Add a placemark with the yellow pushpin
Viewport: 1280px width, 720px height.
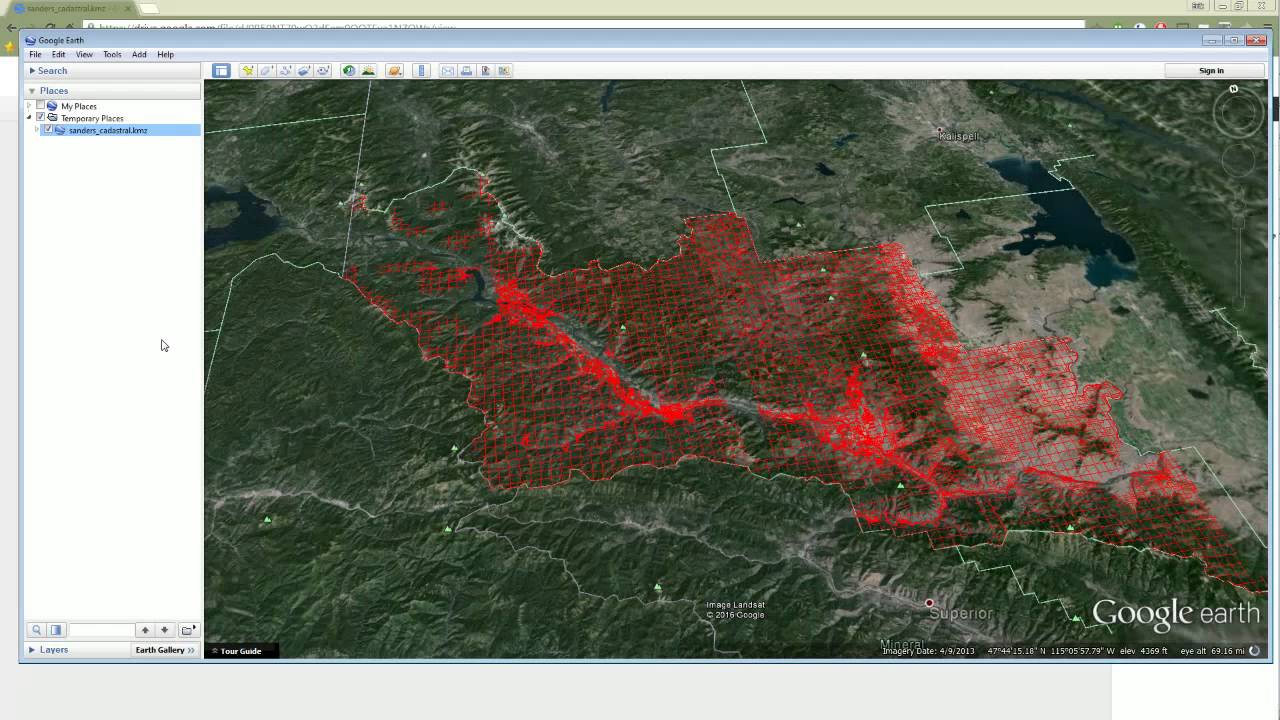(x=248, y=70)
